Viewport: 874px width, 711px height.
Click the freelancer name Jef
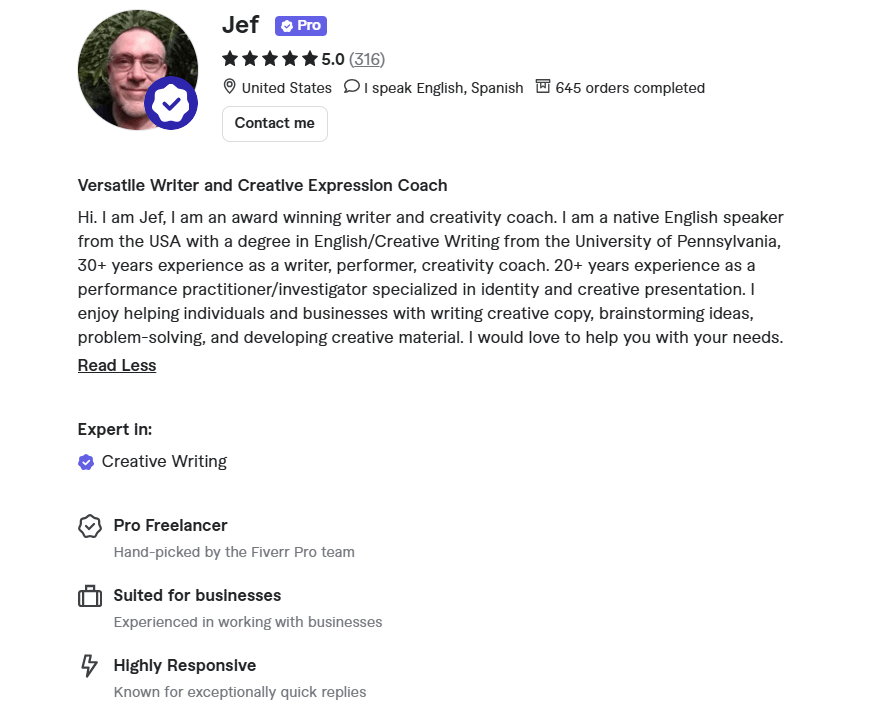pos(240,24)
